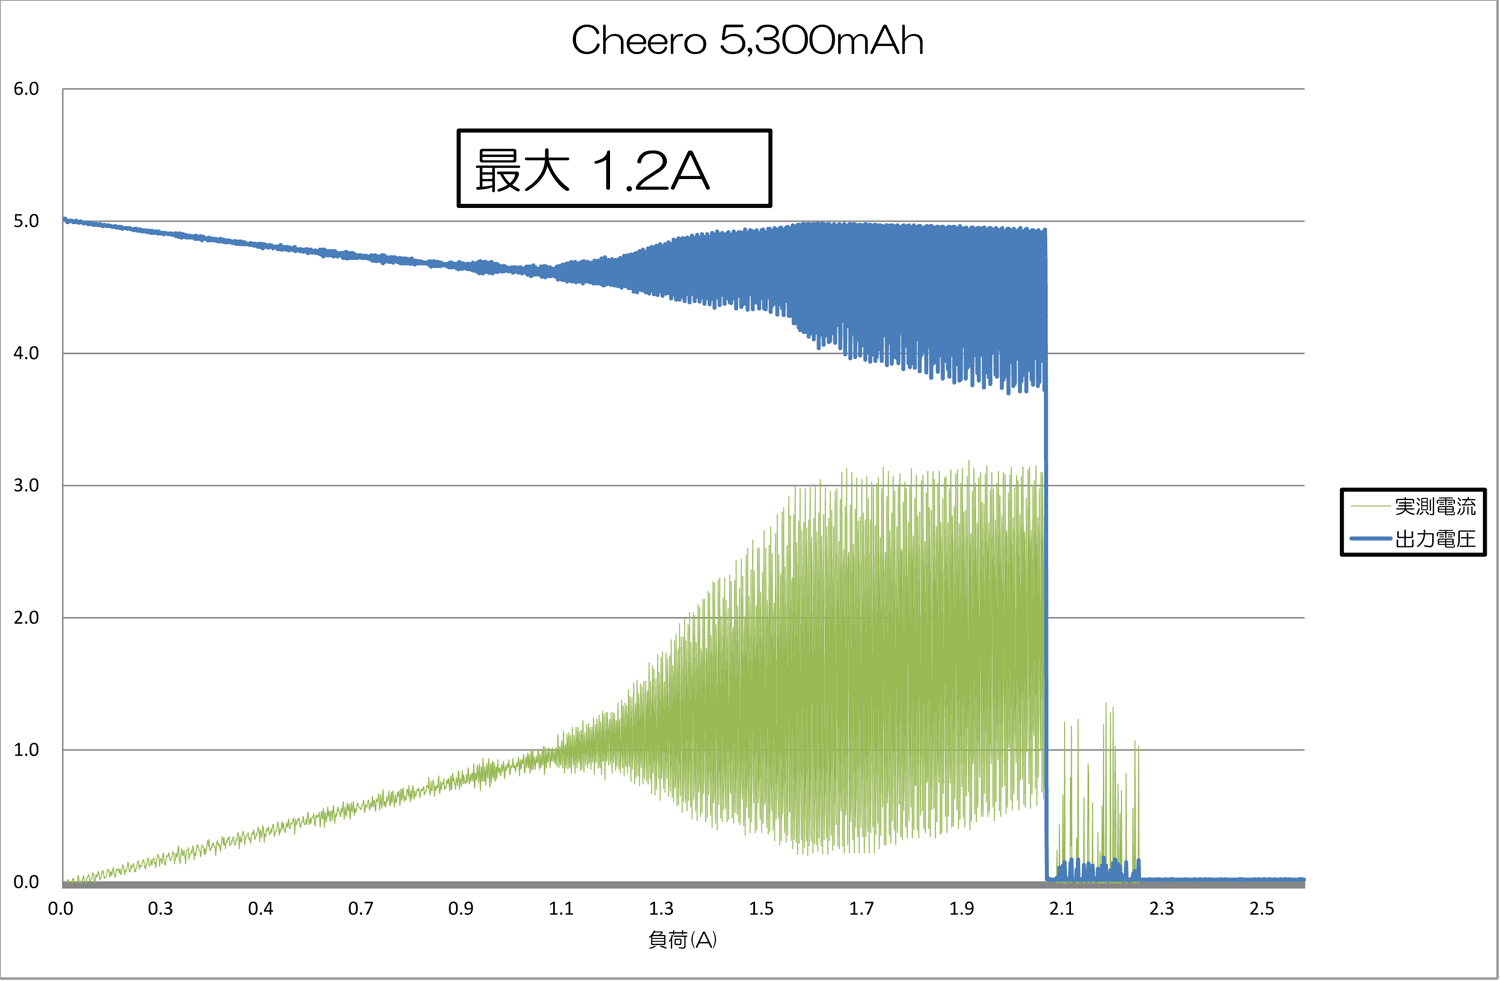Click the 1.9 horizontal axis label
The width and height of the screenshot is (1500, 981).
961,908
